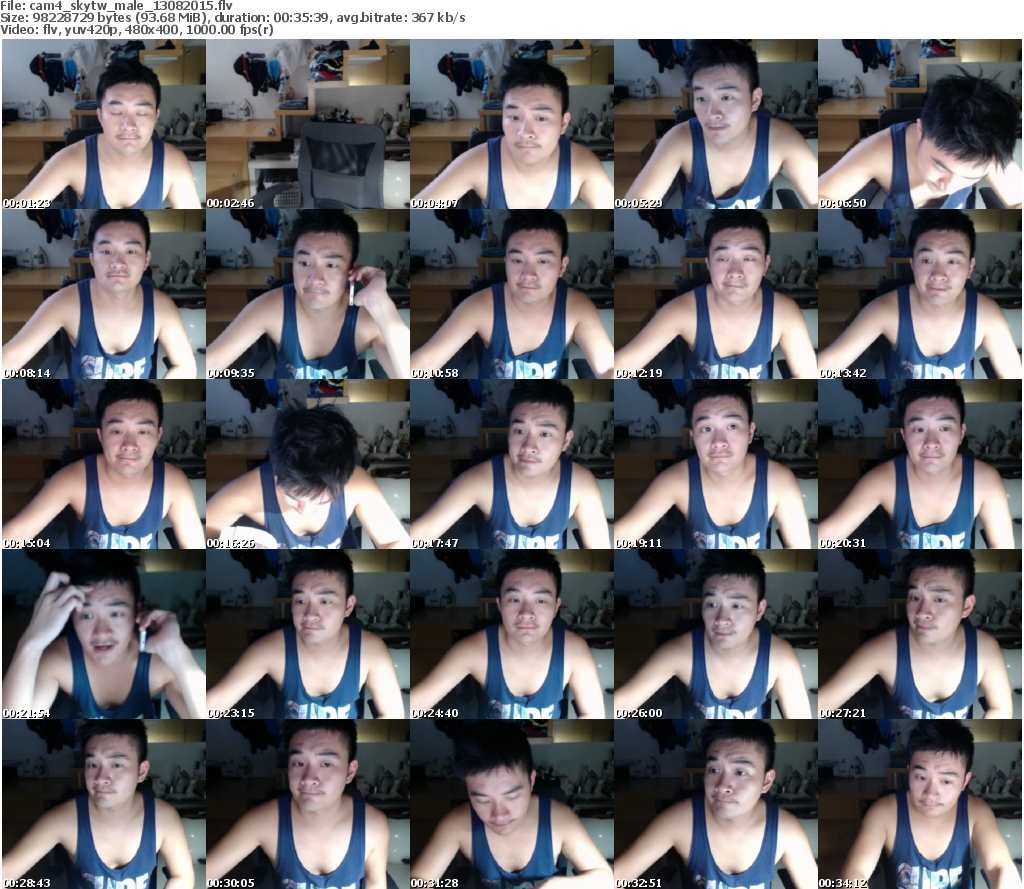Open the frame stamped 00:24:40
This screenshot has height=889, width=1024.
[511, 634]
